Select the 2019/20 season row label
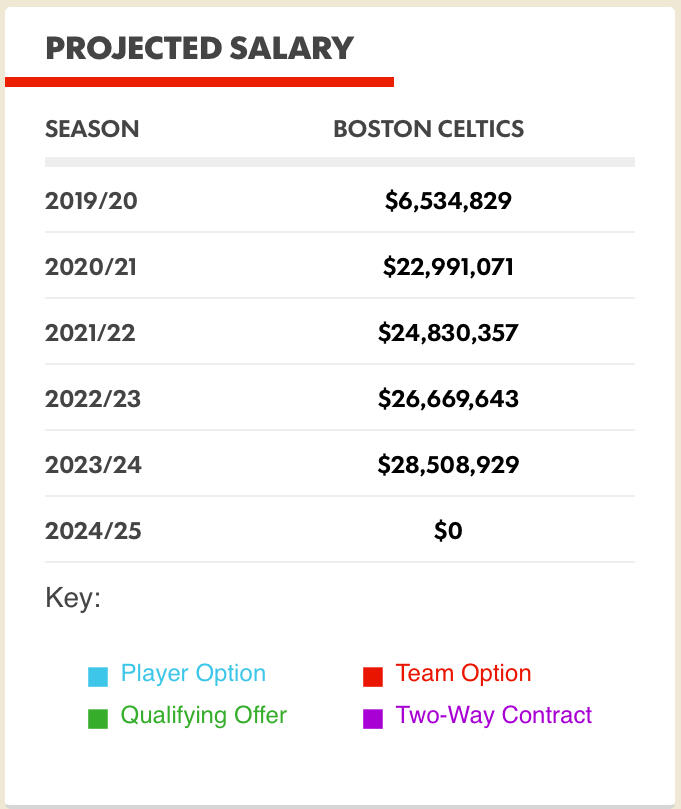This screenshot has width=681, height=809. (91, 201)
